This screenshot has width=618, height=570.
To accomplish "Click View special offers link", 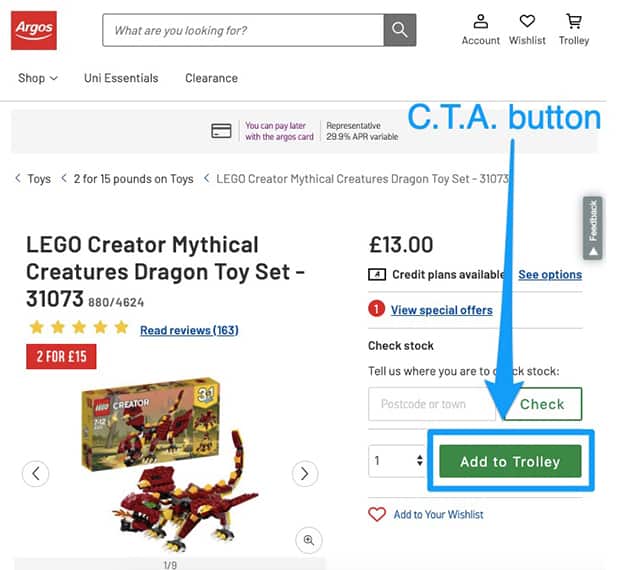I will (441, 310).
